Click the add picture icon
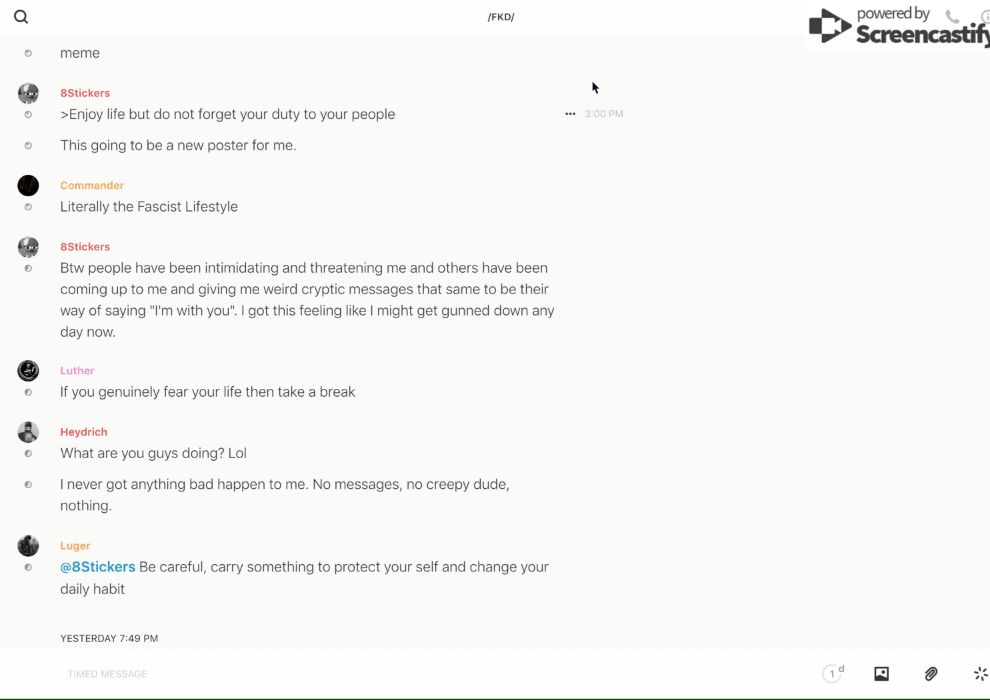990x700 pixels. (x=881, y=674)
